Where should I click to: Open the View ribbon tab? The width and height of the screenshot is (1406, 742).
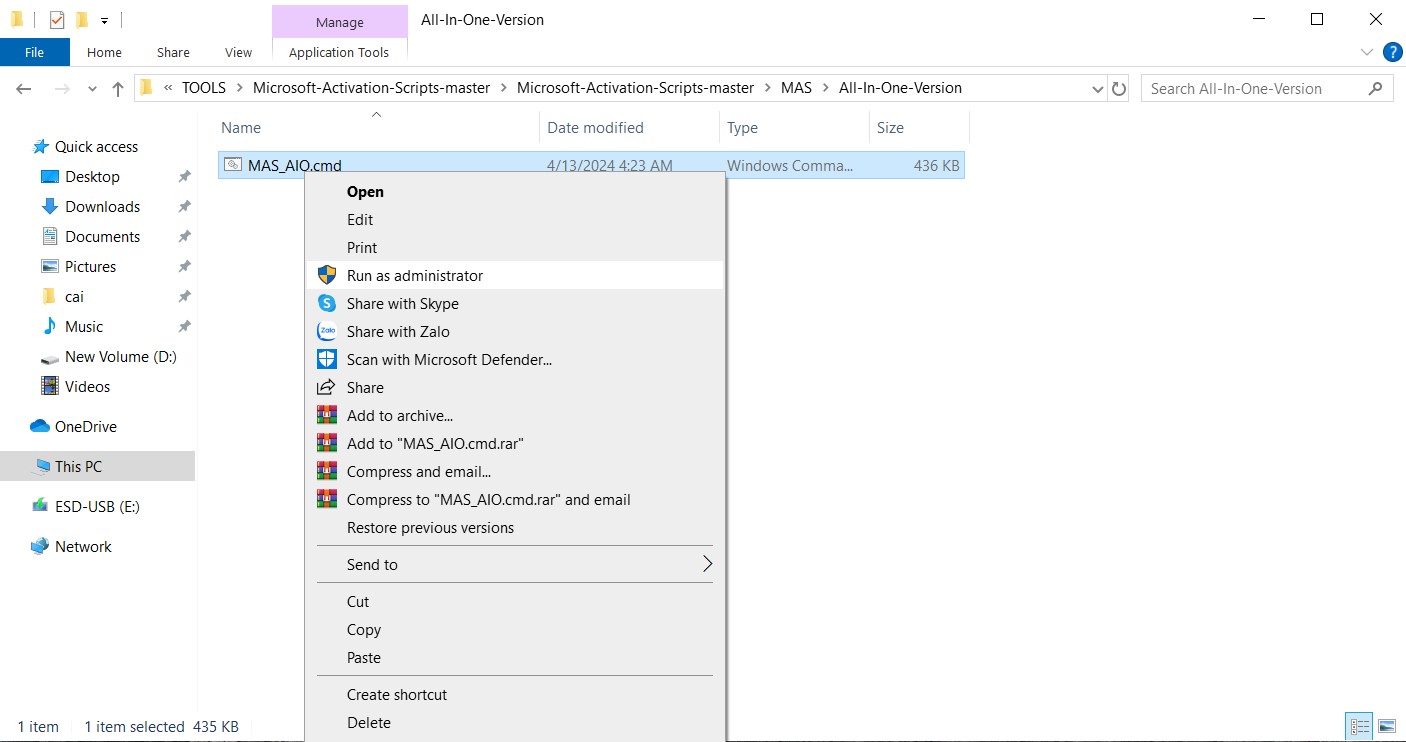point(238,52)
